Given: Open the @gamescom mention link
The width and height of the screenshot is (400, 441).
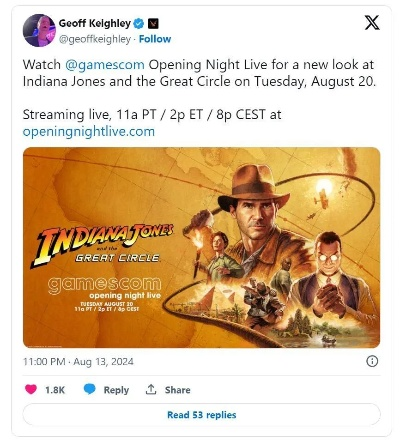Looking at the screenshot, I should click(x=105, y=64).
